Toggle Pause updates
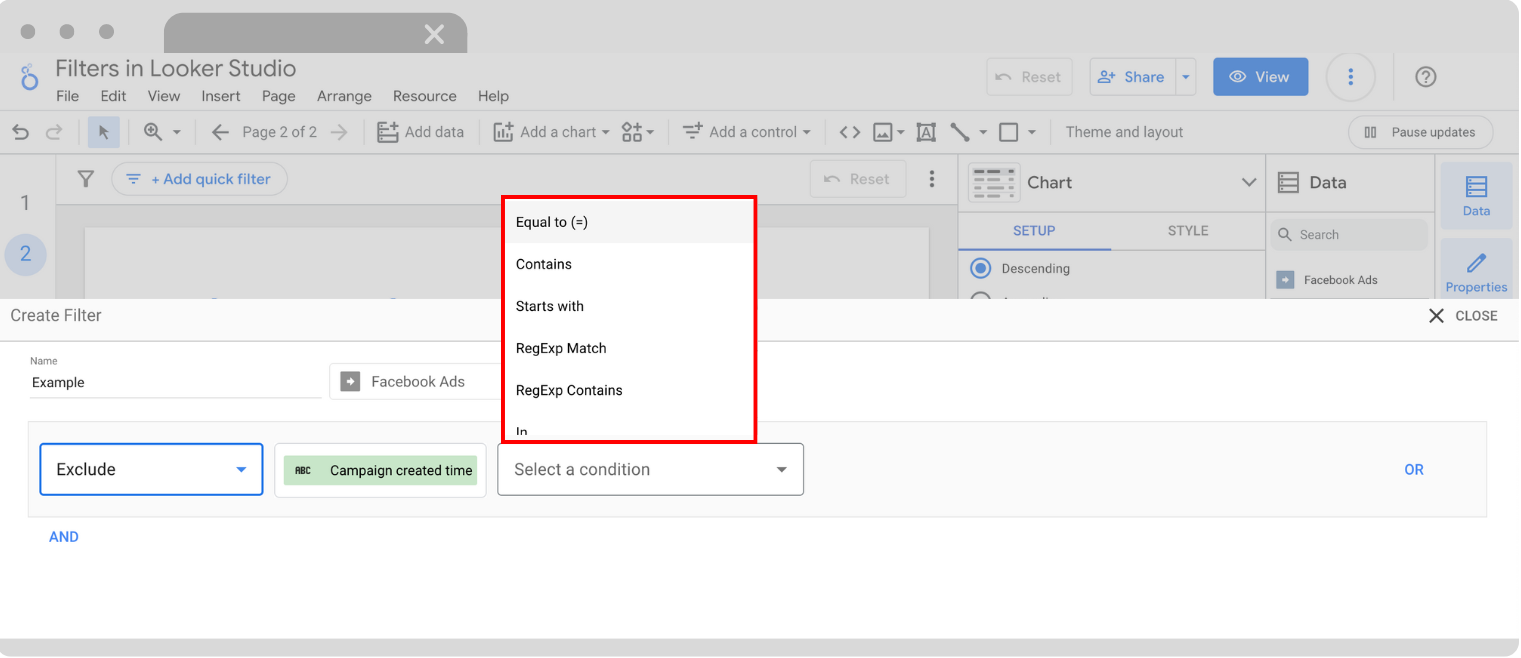 click(1419, 131)
